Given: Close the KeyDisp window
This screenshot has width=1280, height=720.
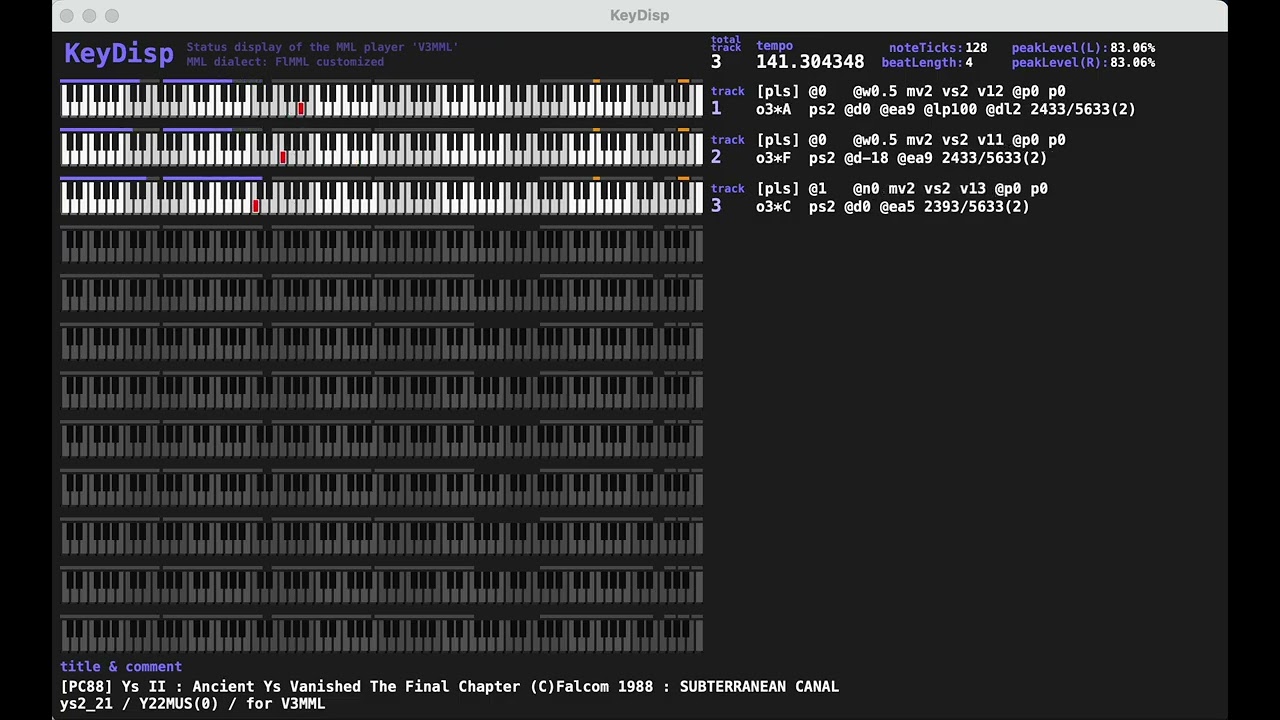Looking at the screenshot, I should click(x=67, y=15).
